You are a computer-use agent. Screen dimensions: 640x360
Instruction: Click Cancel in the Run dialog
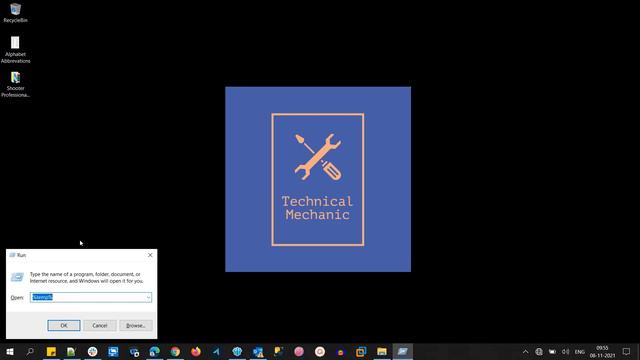pyautogui.click(x=100, y=325)
